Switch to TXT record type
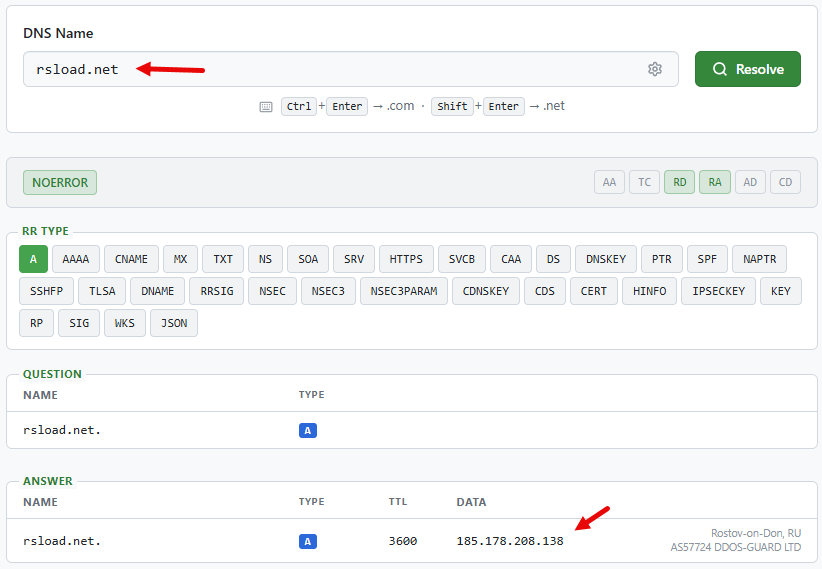Viewport: 822px width, 569px height. point(223,259)
